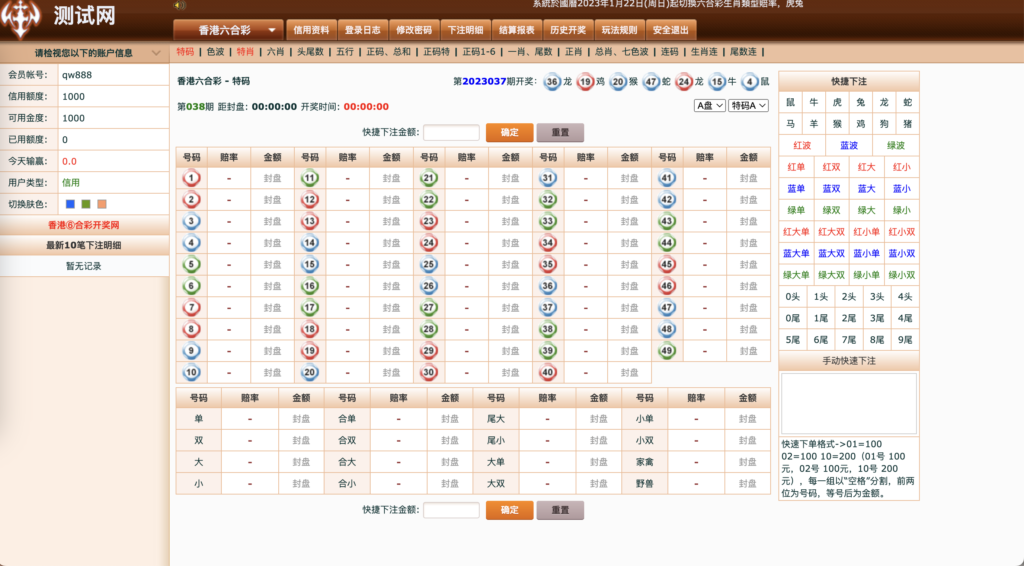
Task: Open the 特码A select box
Action: click(748, 105)
